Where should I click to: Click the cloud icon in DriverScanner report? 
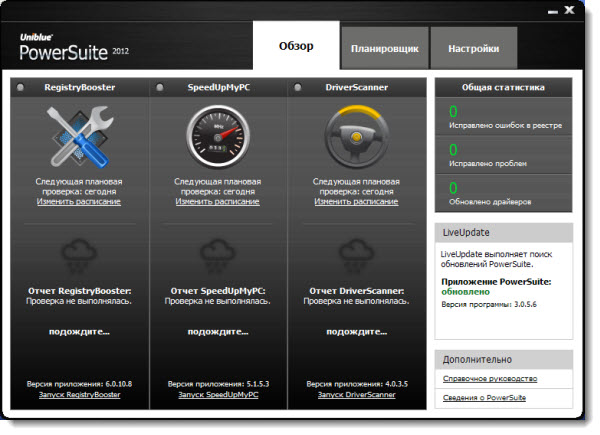356,256
